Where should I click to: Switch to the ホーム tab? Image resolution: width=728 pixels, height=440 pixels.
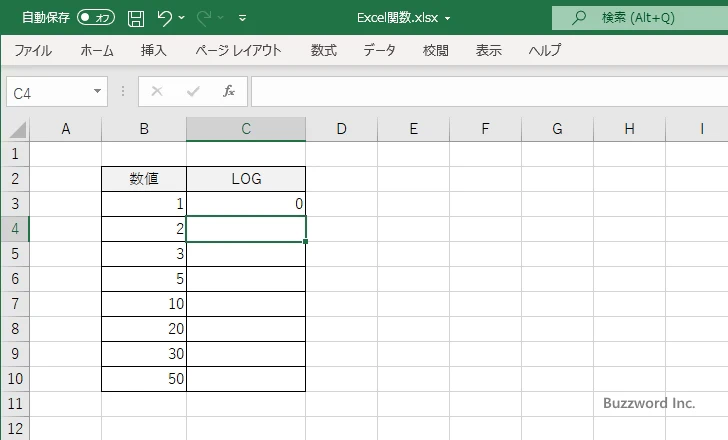pyautogui.click(x=97, y=50)
